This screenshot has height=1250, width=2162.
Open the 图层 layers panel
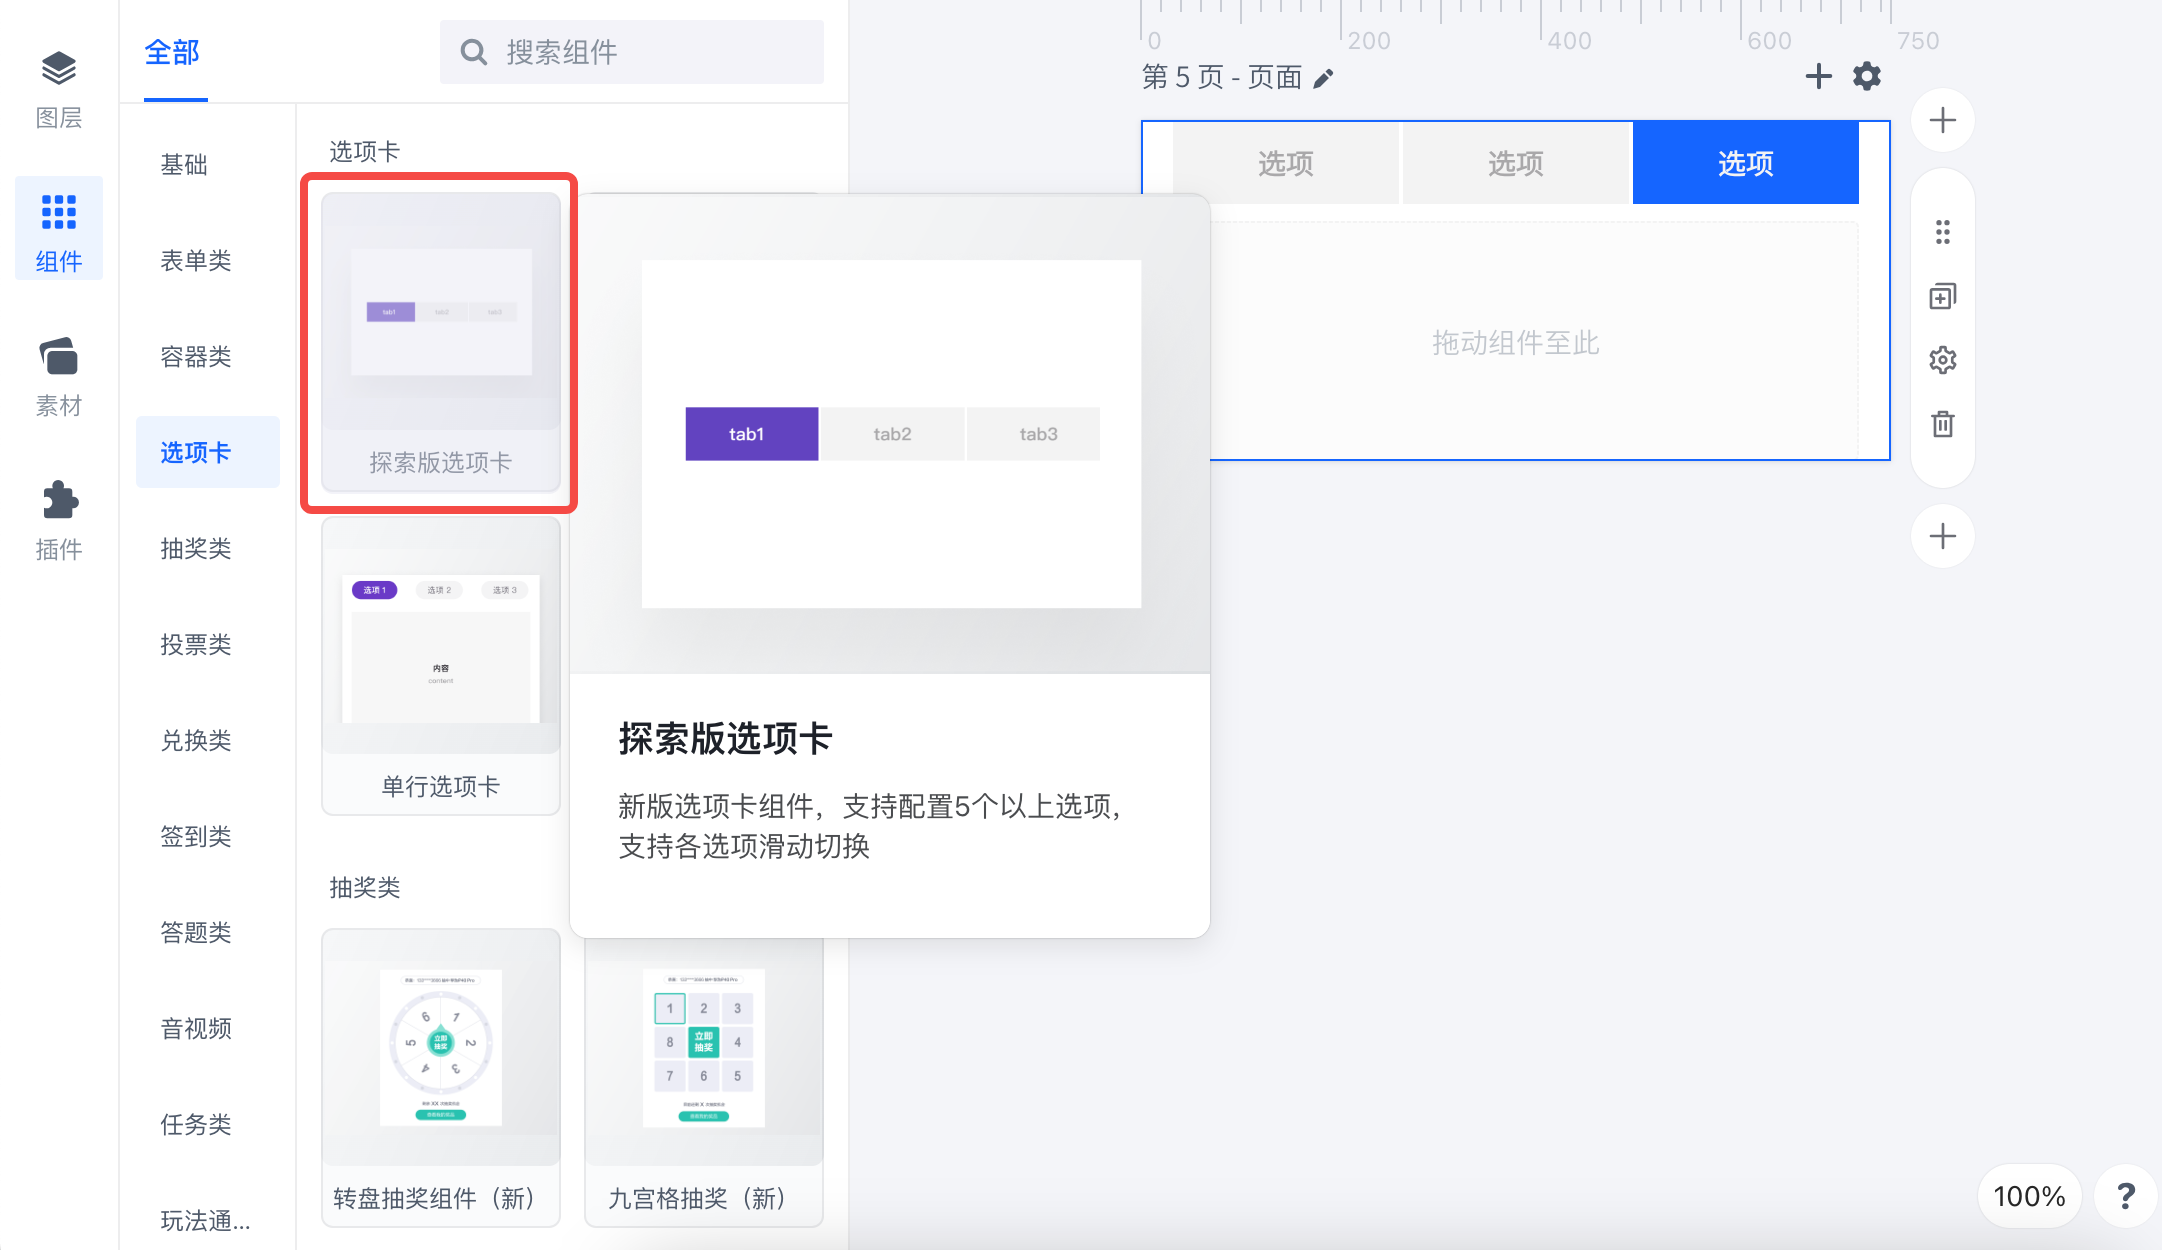tap(59, 90)
